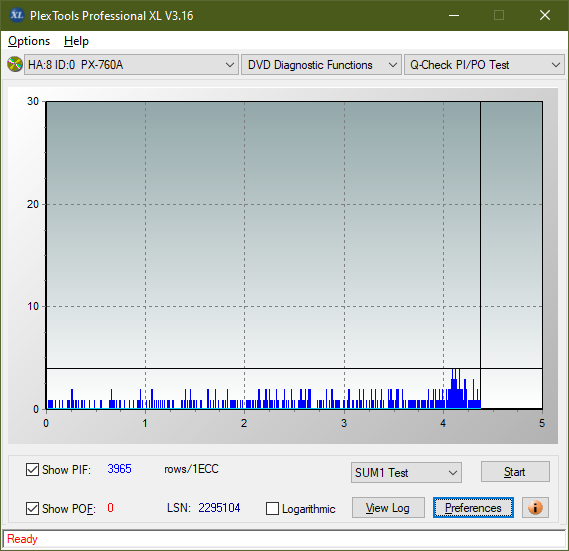Click the PlexTools XL app icon
Viewport: 569px width, 551px height.
(16, 15)
